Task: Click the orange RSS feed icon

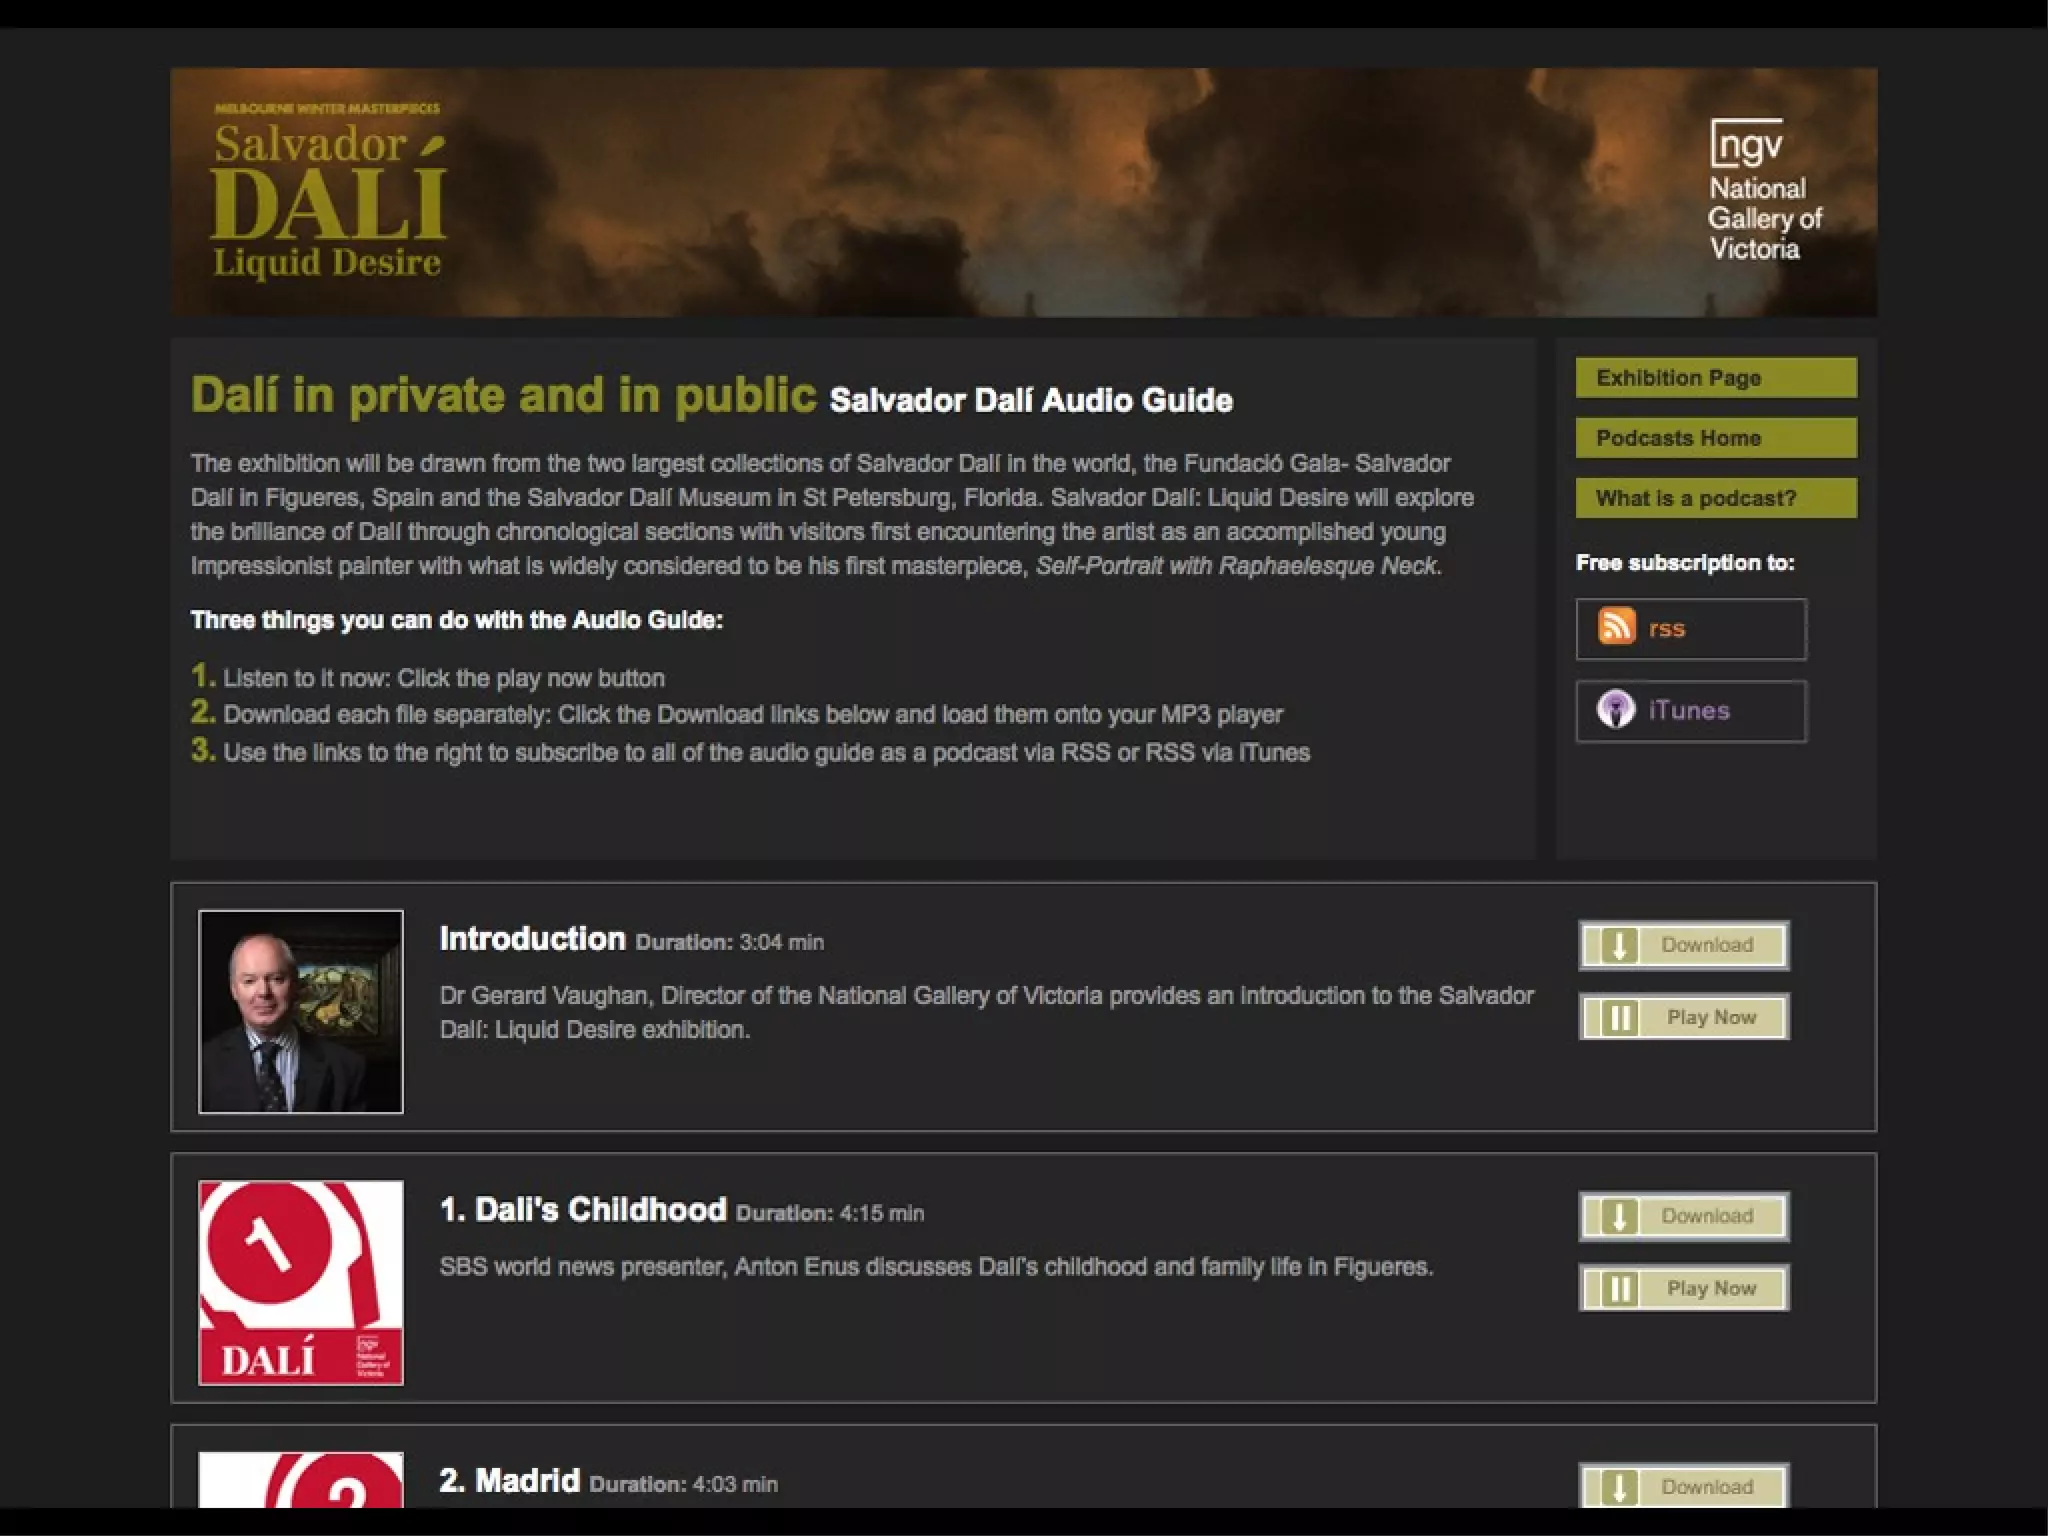Action: pyautogui.click(x=1616, y=627)
